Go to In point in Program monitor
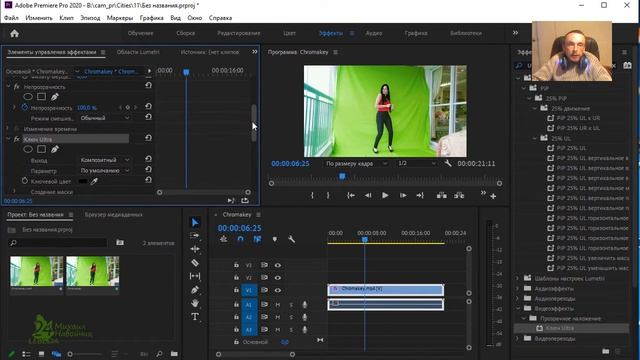This screenshot has height=360, width=640. coord(351,196)
